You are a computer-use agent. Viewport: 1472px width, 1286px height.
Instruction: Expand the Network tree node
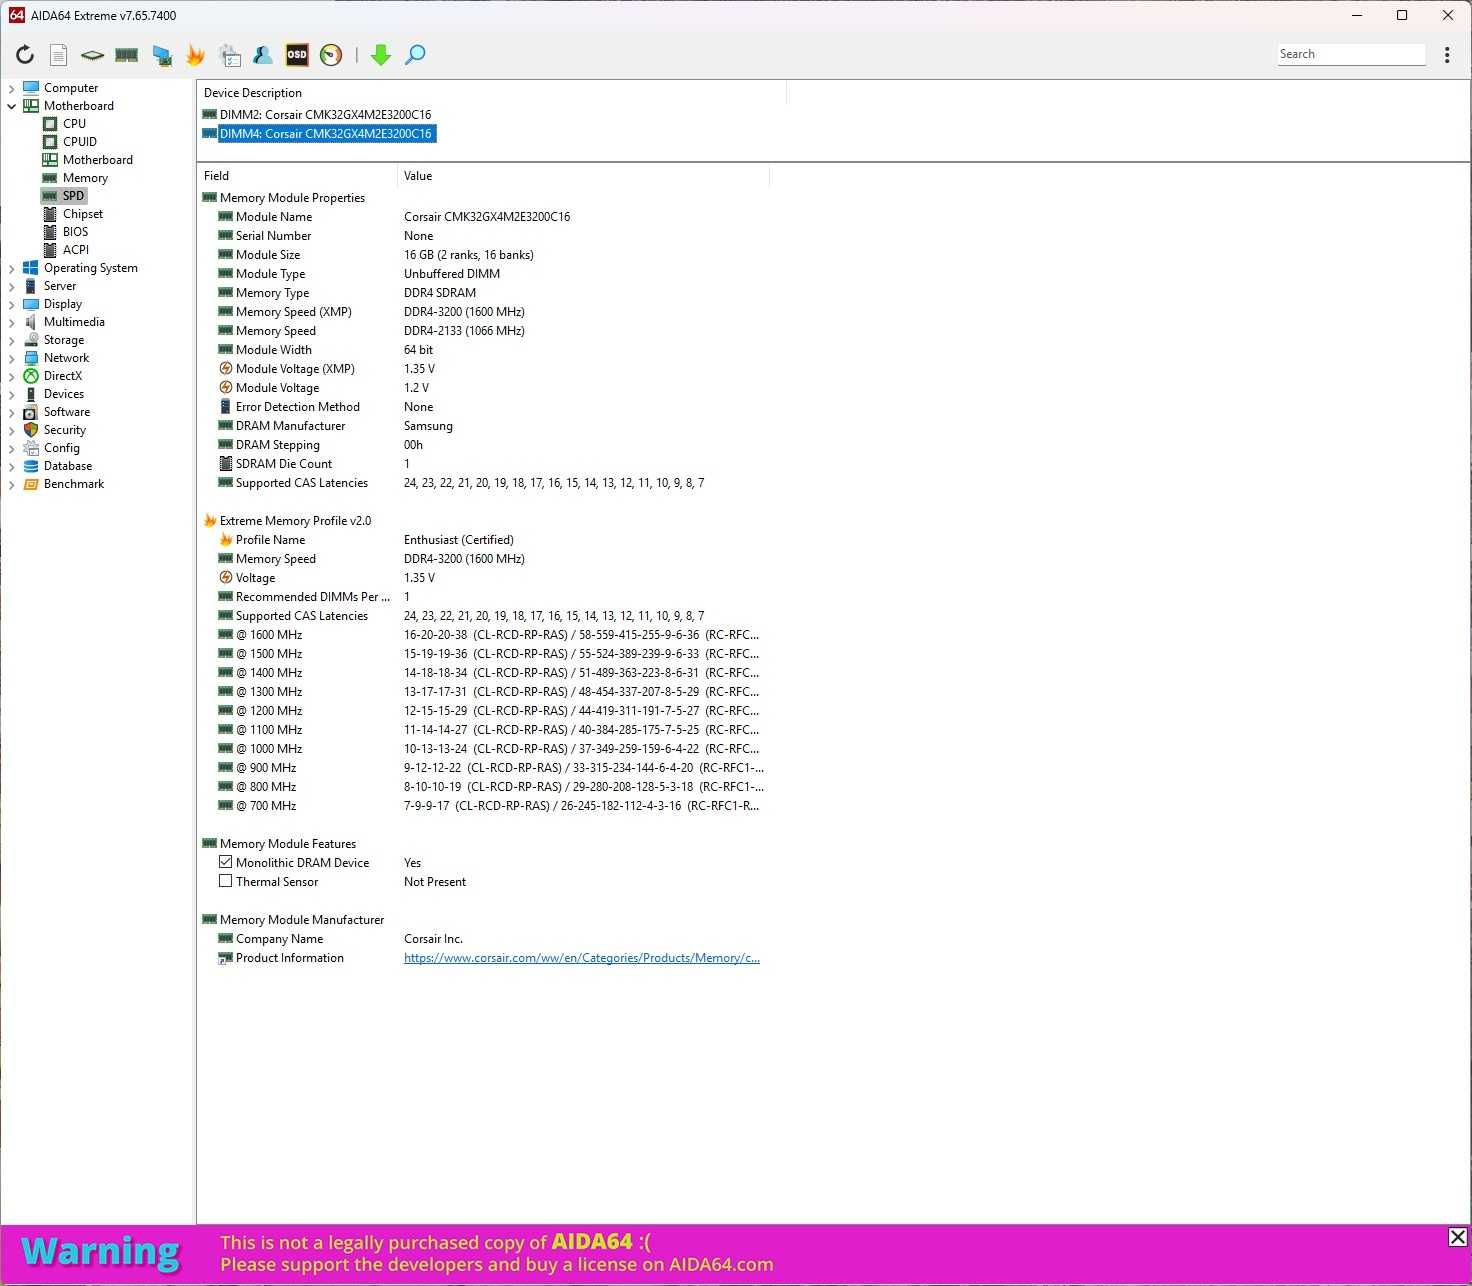(11, 358)
